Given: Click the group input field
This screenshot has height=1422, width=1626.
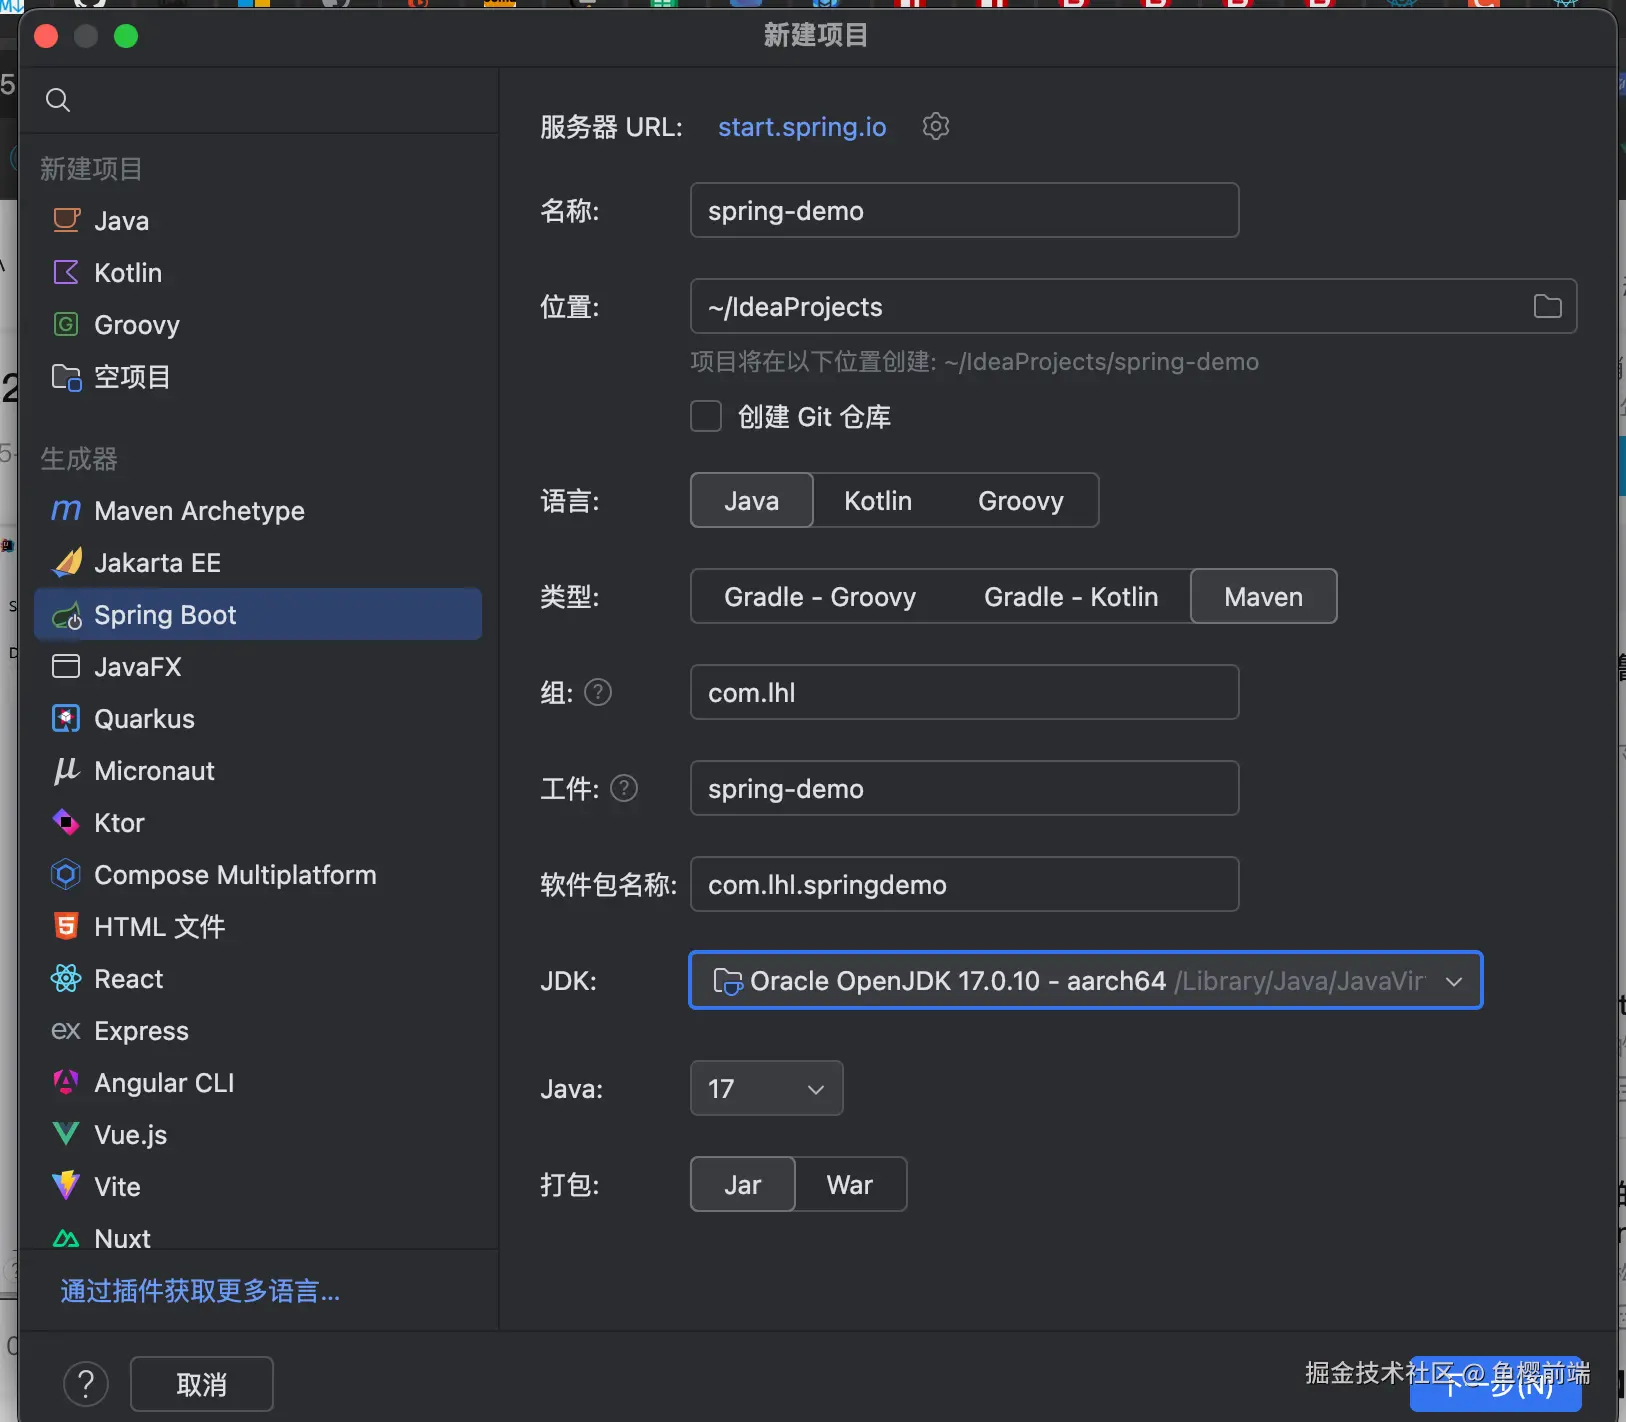Looking at the screenshot, I should pyautogui.click(x=965, y=692).
